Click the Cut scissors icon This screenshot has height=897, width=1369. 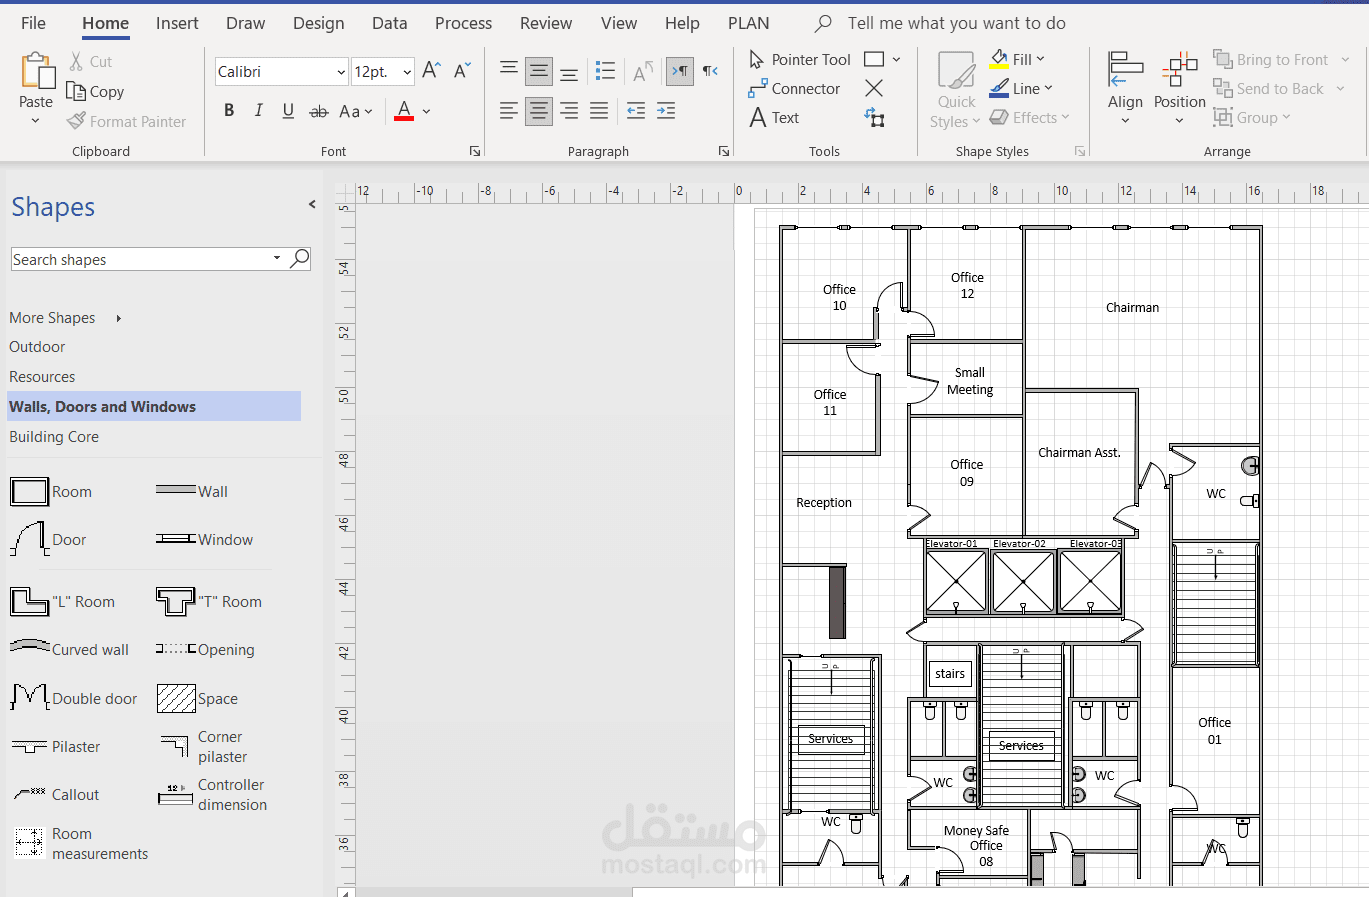(x=77, y=62)
